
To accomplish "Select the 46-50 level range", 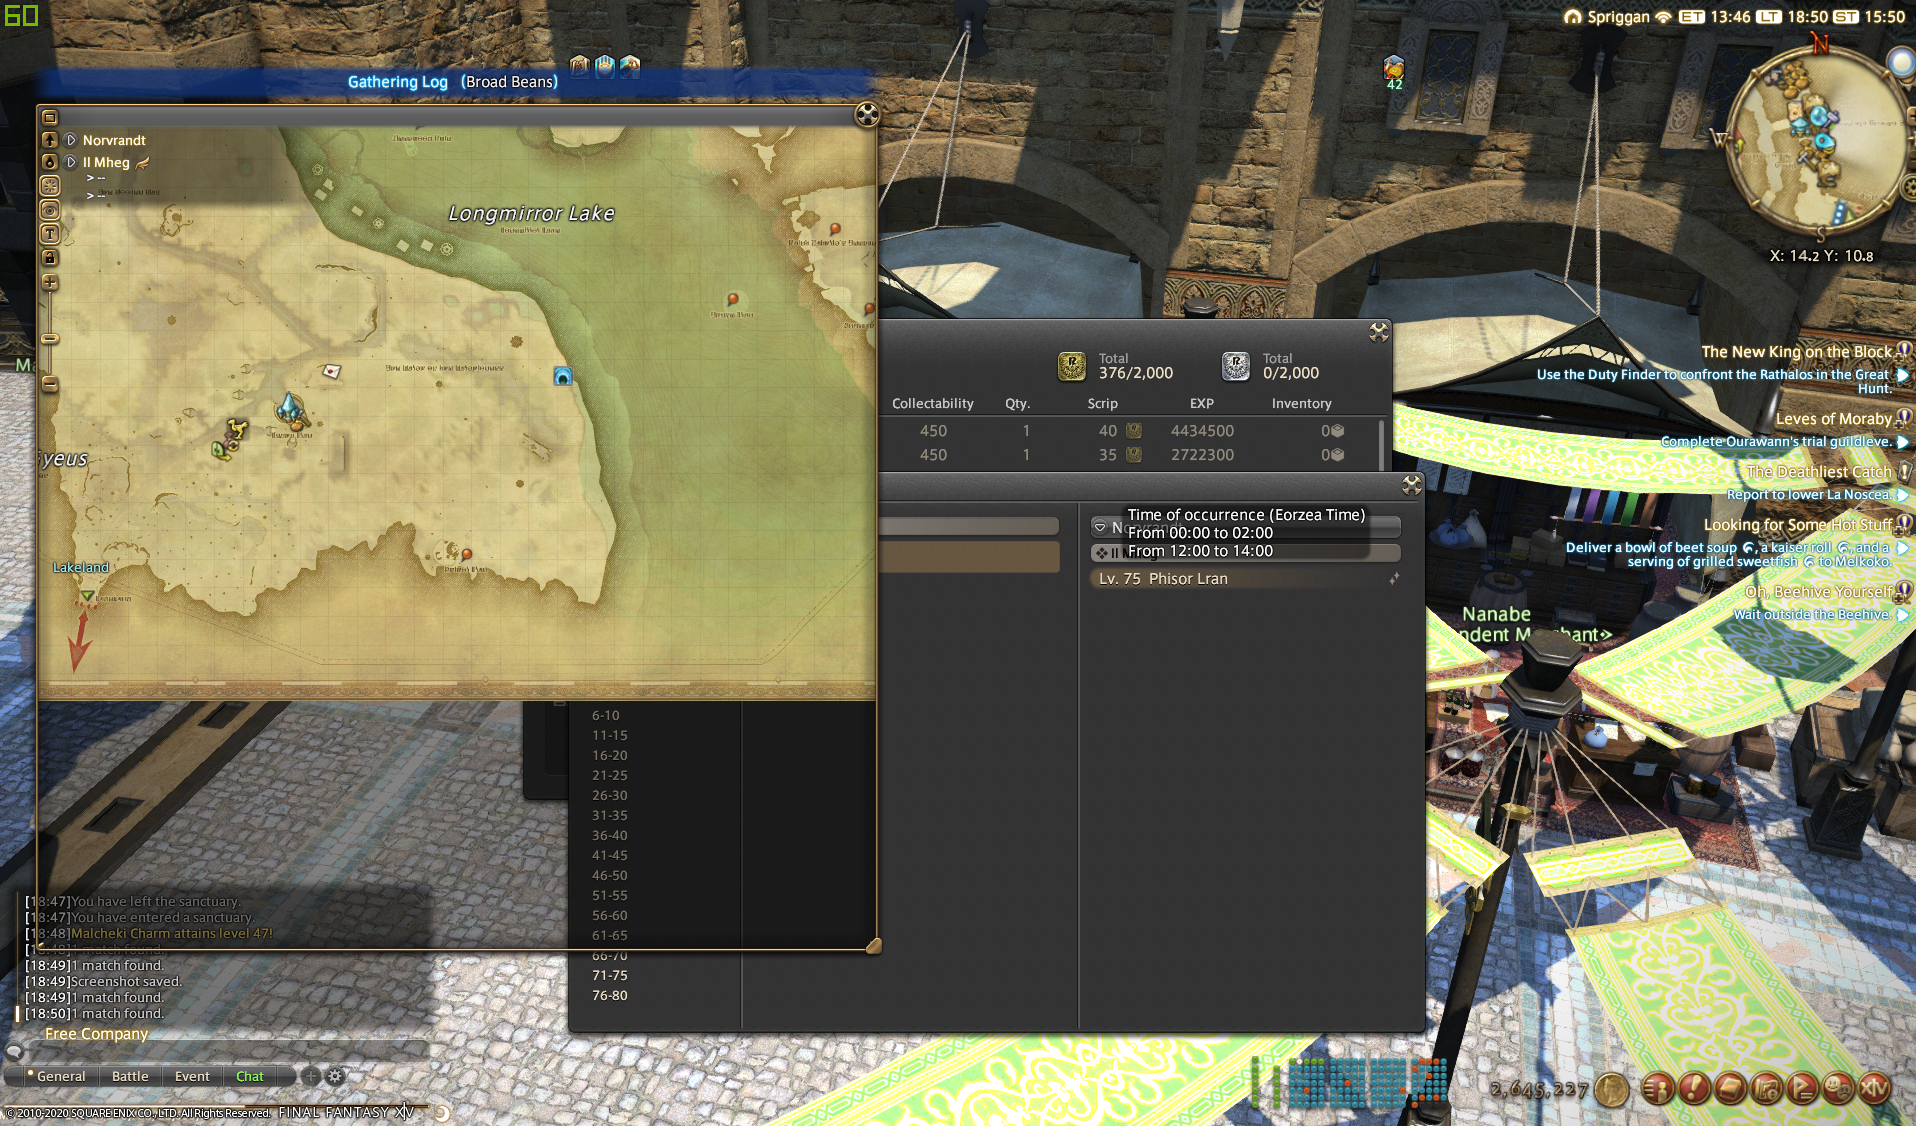I will [x=610, y=875].
